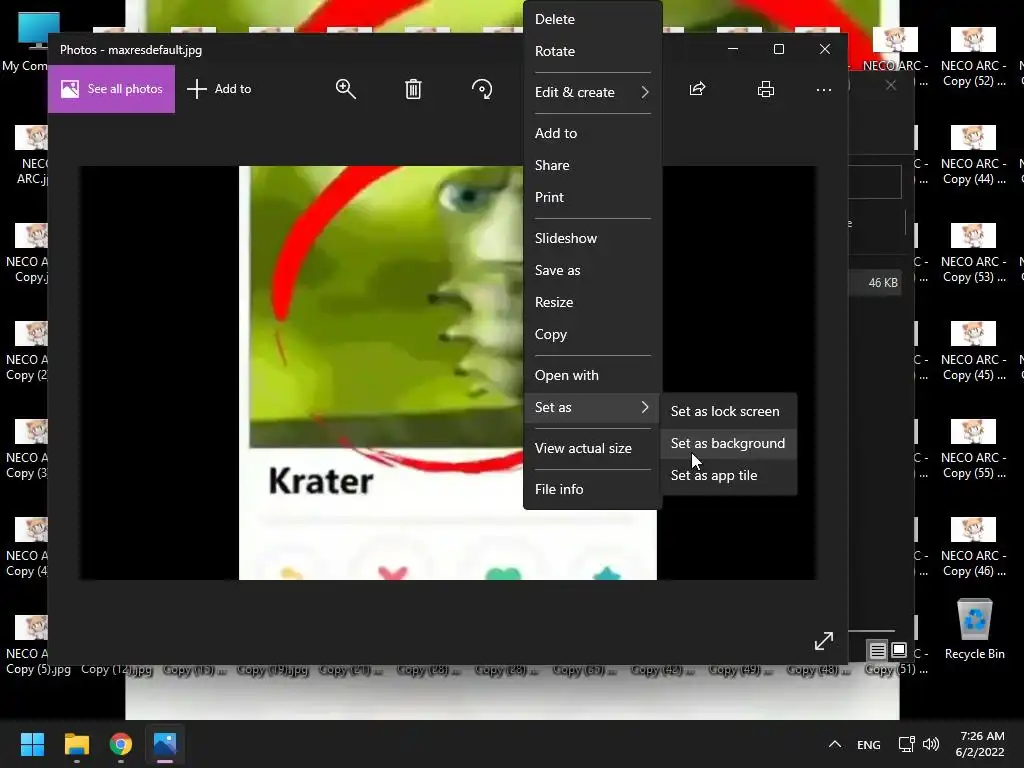Show hidden tray icons chevron
Image resolution: width=1024 pixels, height=768 pixels.
pyautogui.click(x=835, y=744)
